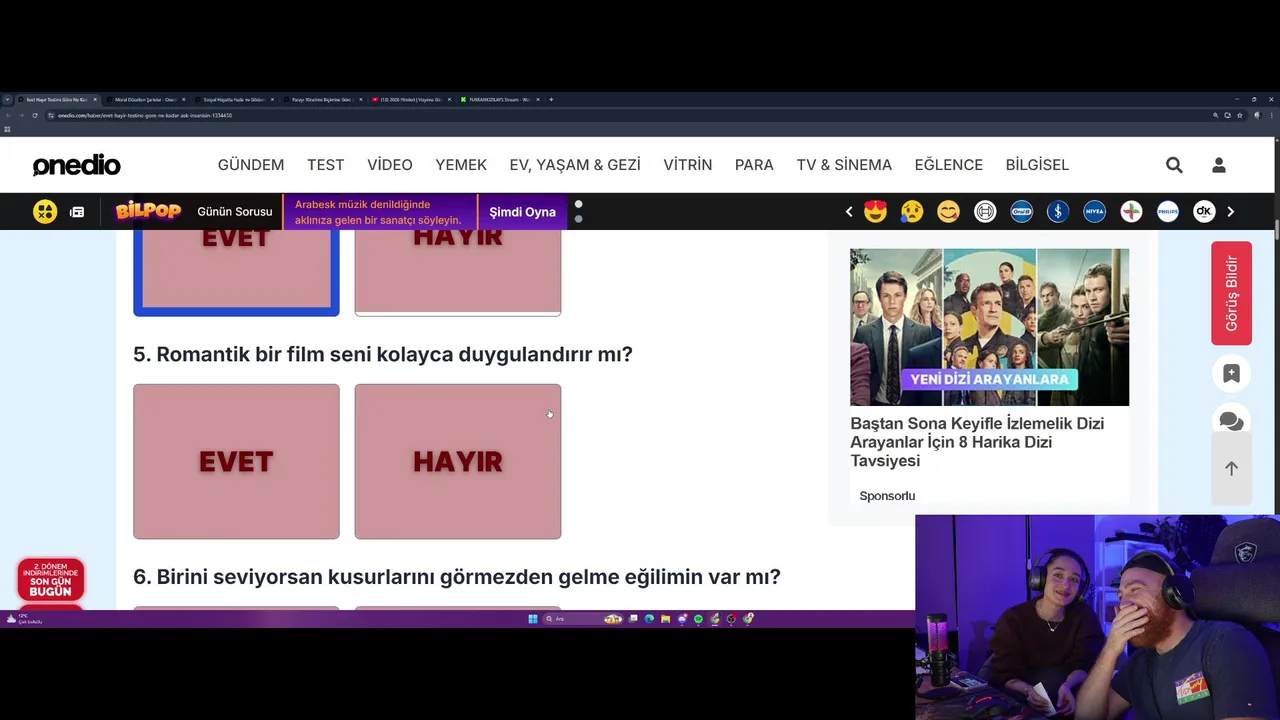
Task: Open Spotify from the taskbar
Action: tap(698, 619)
